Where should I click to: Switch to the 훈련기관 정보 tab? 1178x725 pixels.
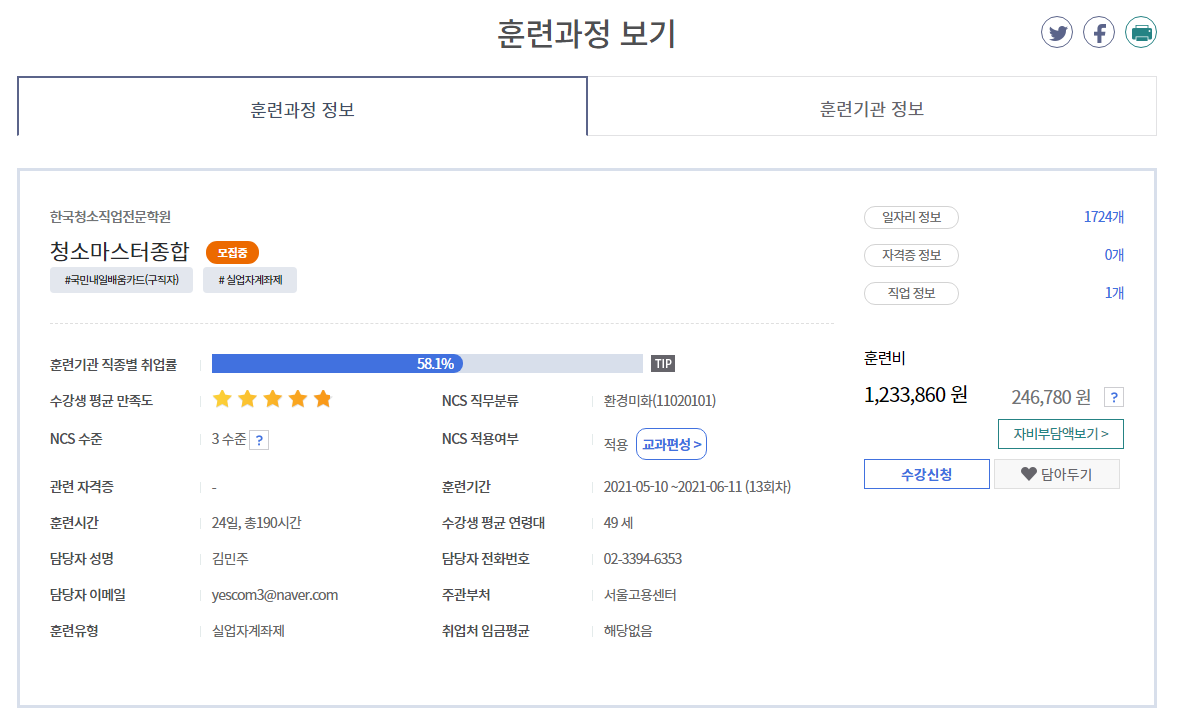tap(871, 107)
